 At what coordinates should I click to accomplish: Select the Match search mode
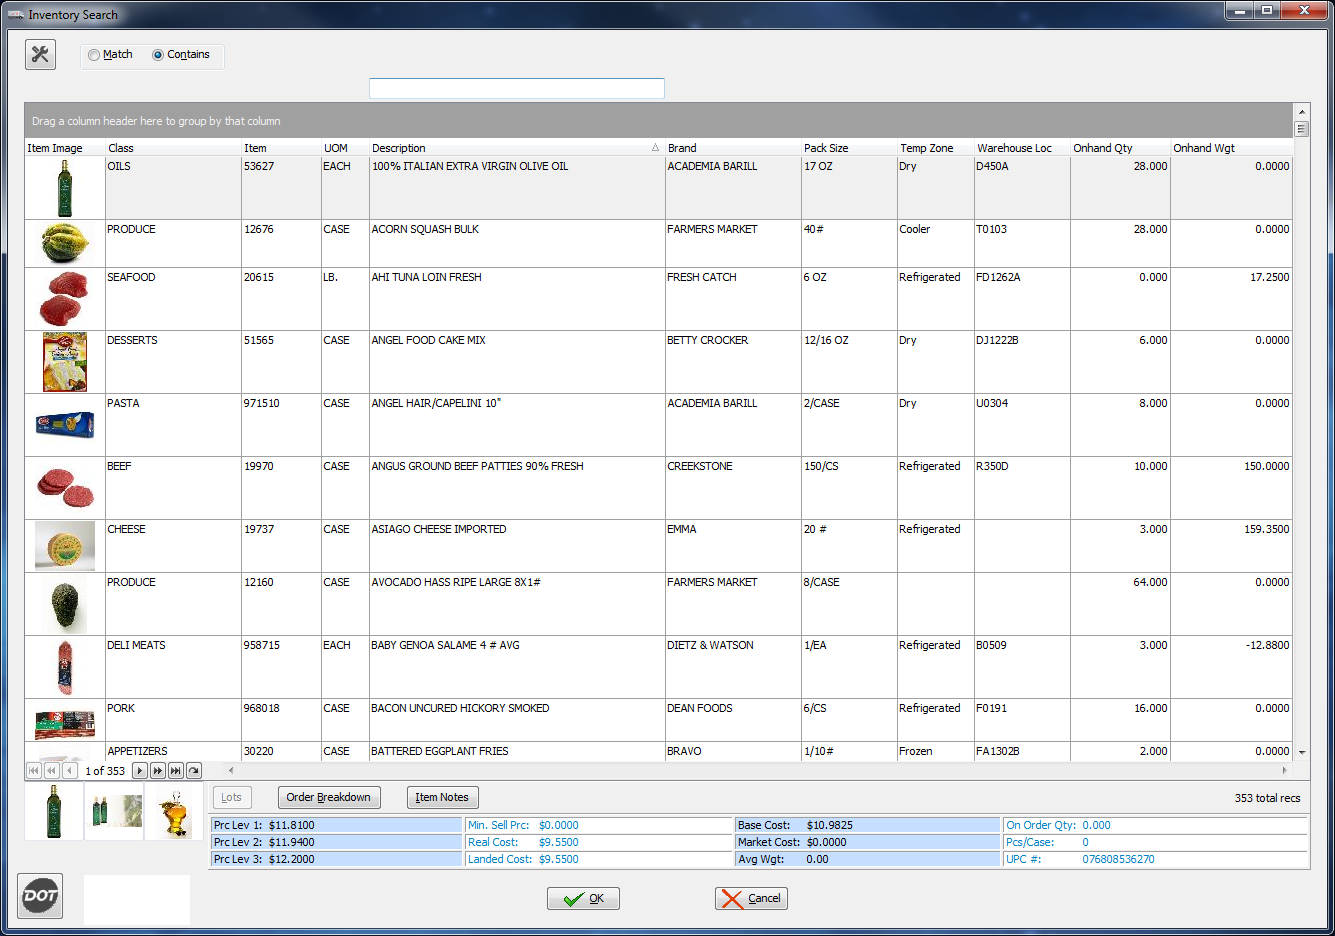point(95,55)
